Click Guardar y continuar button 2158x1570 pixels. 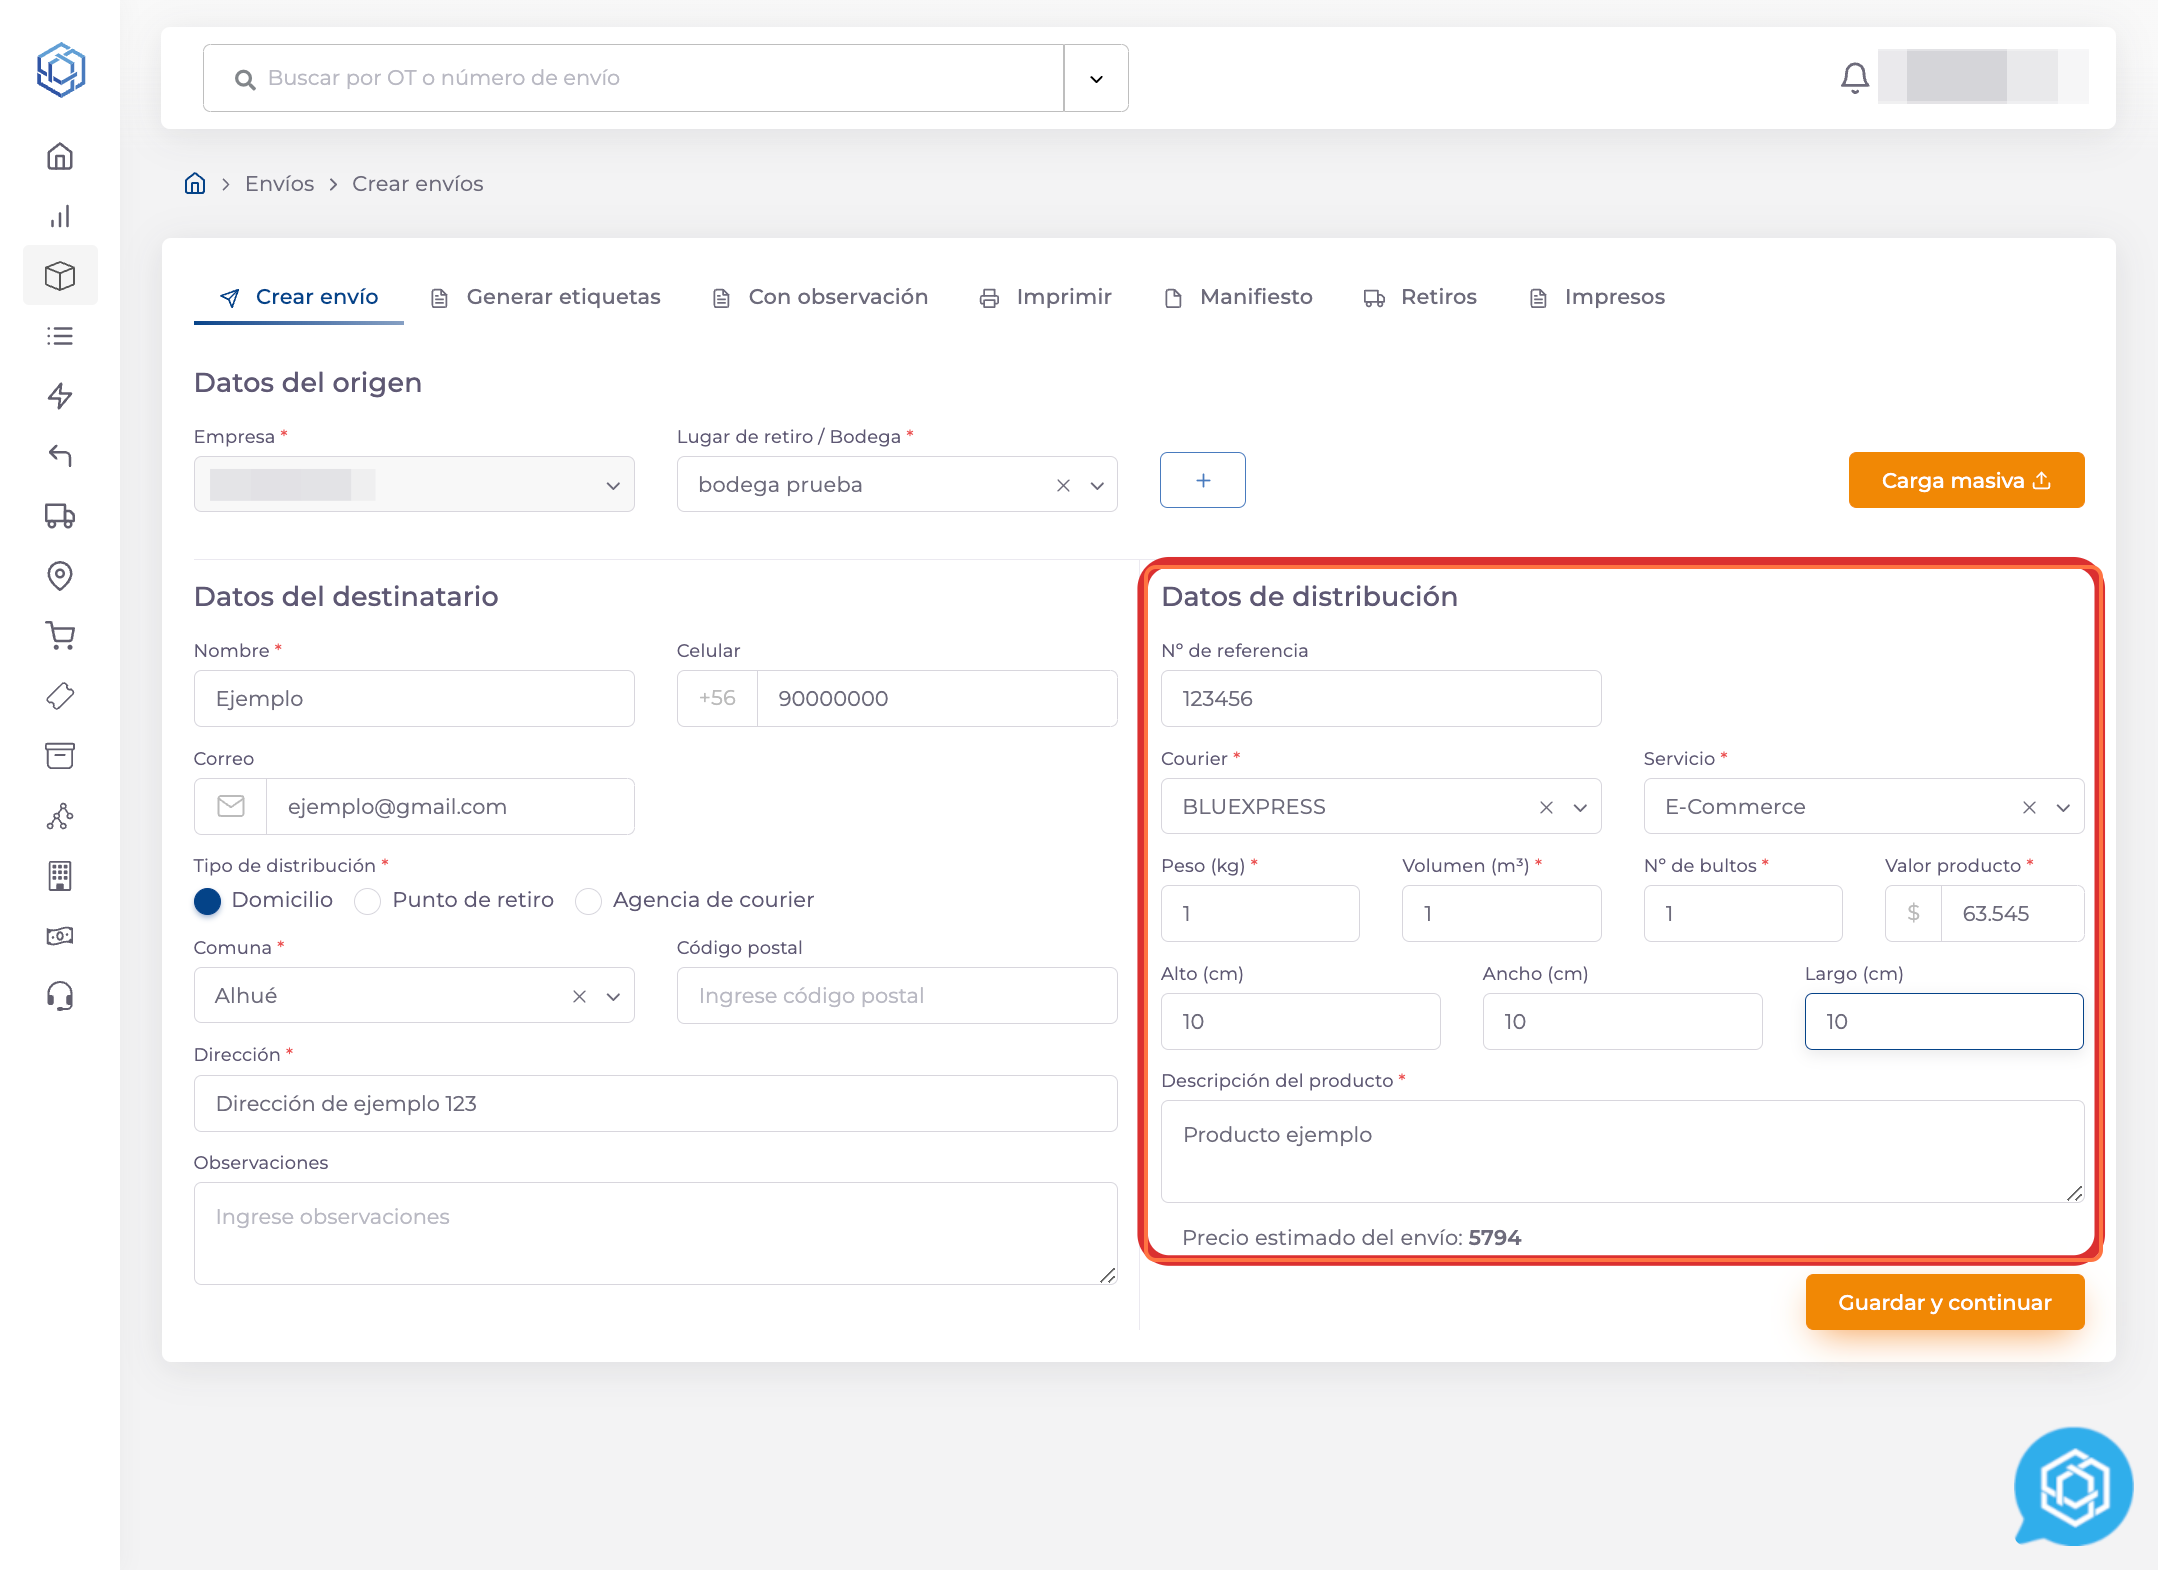click(1944, 1302)
